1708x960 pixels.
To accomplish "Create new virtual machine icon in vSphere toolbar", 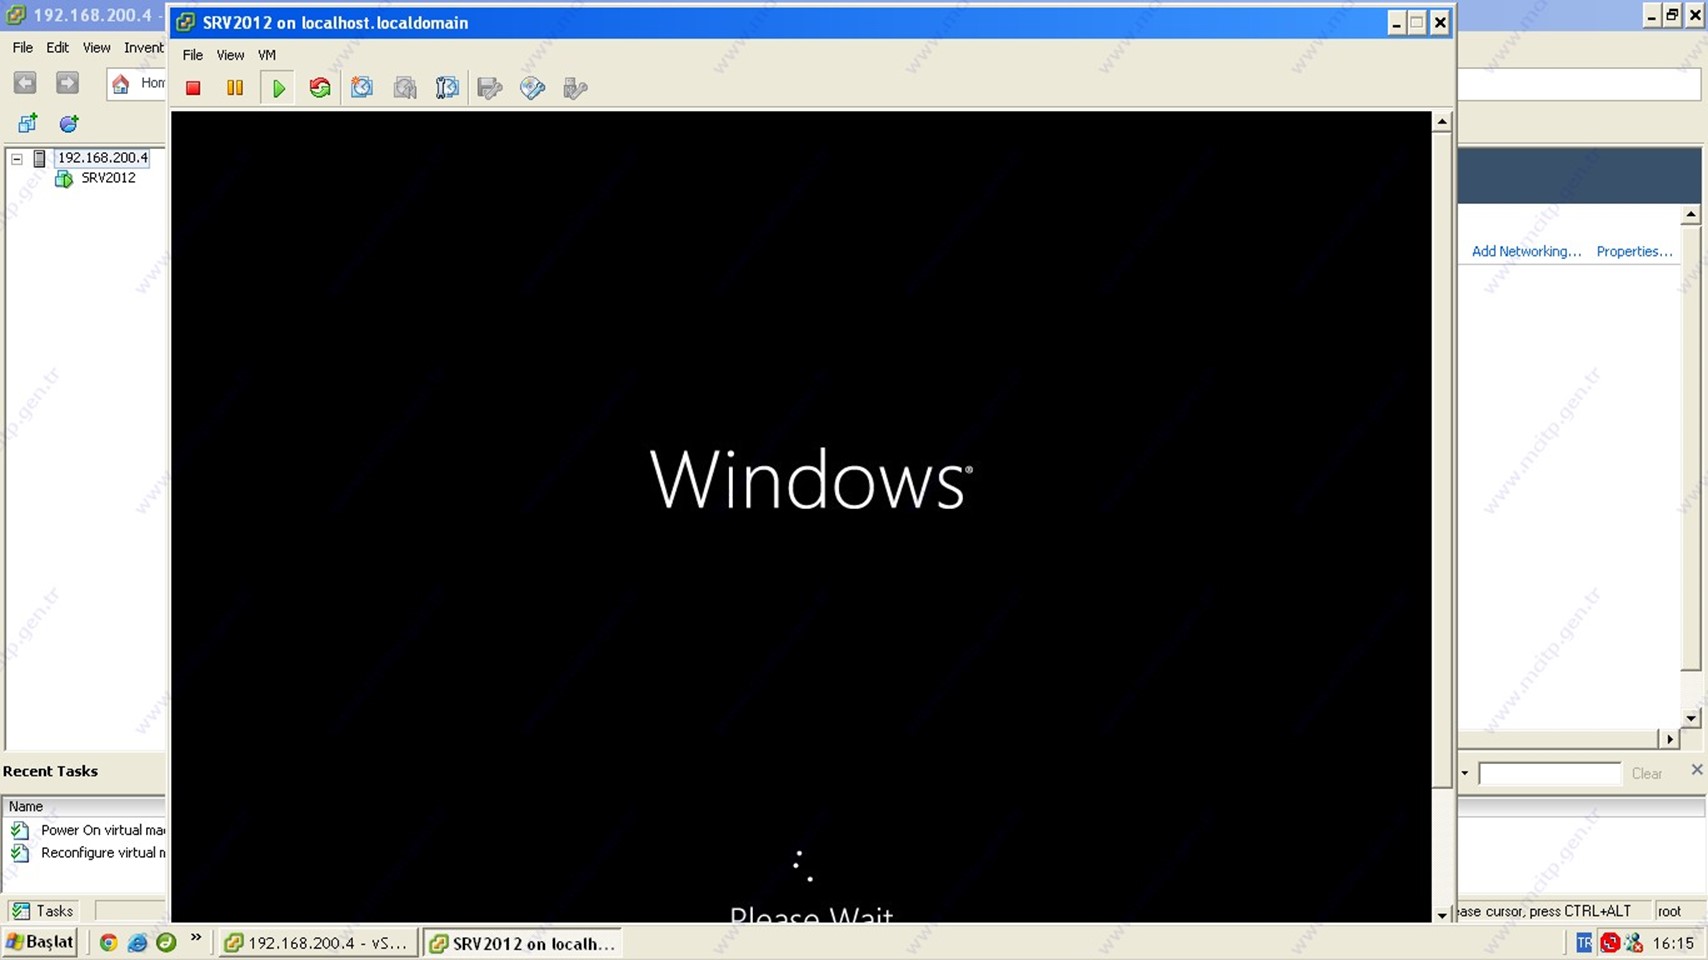I will [x=27, y=123].
